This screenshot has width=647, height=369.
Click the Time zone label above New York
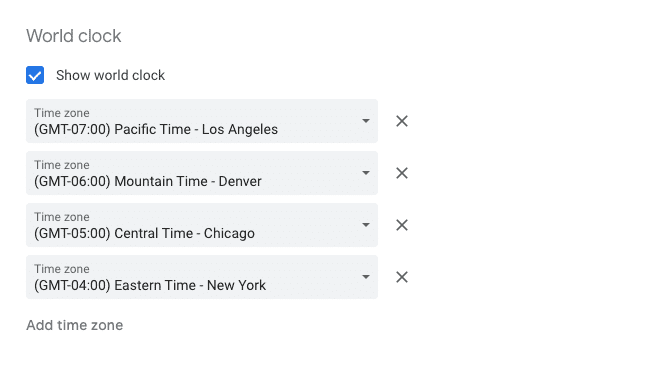(x=61, y=269)
